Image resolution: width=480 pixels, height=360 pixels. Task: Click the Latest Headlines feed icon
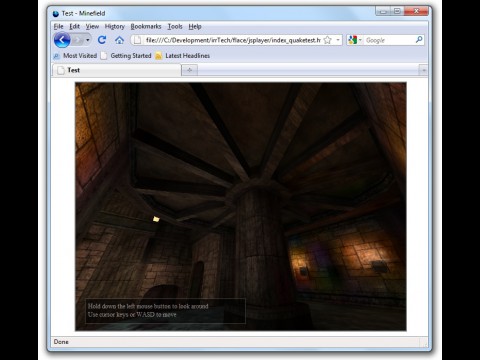(x=158, y=56)
